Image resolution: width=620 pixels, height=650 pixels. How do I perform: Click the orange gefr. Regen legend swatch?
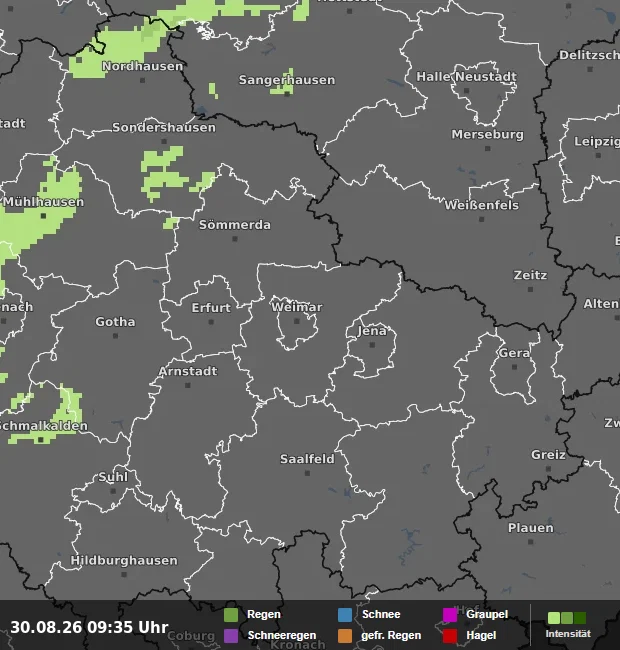(345, 635)
